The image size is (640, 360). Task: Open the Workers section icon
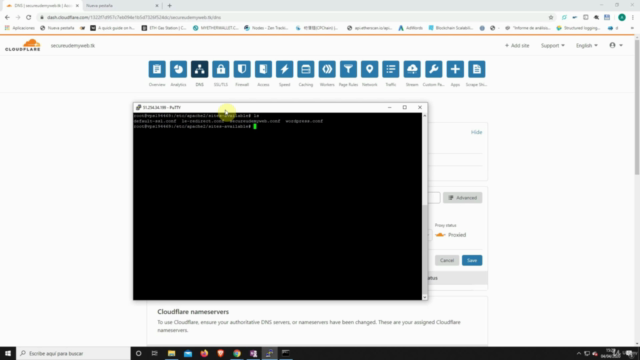tap(327, 69)
